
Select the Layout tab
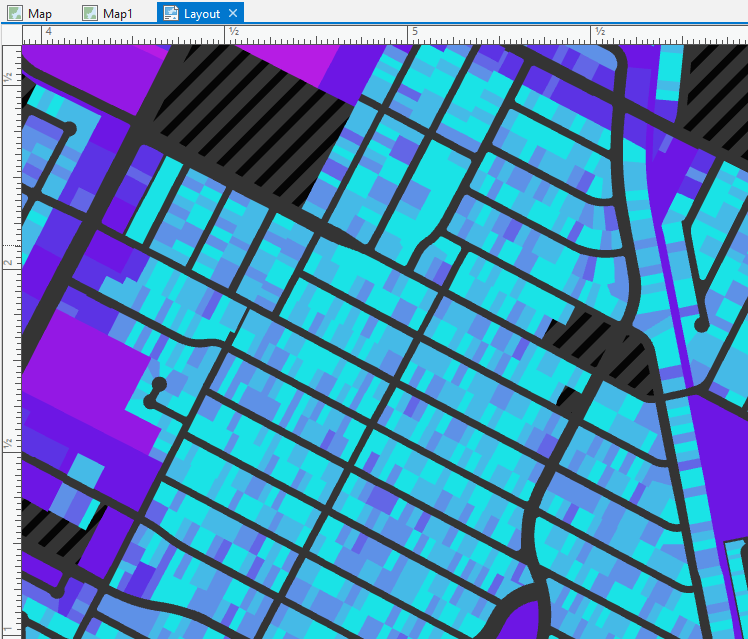point(200,13)
